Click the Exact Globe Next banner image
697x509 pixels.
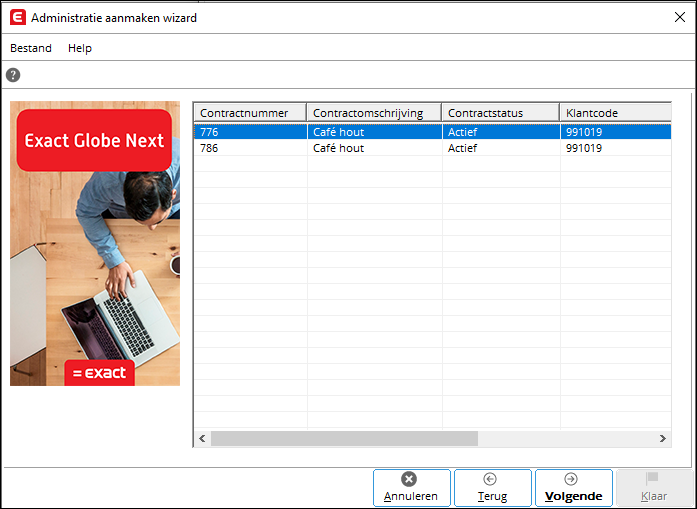tap(95, 243)
